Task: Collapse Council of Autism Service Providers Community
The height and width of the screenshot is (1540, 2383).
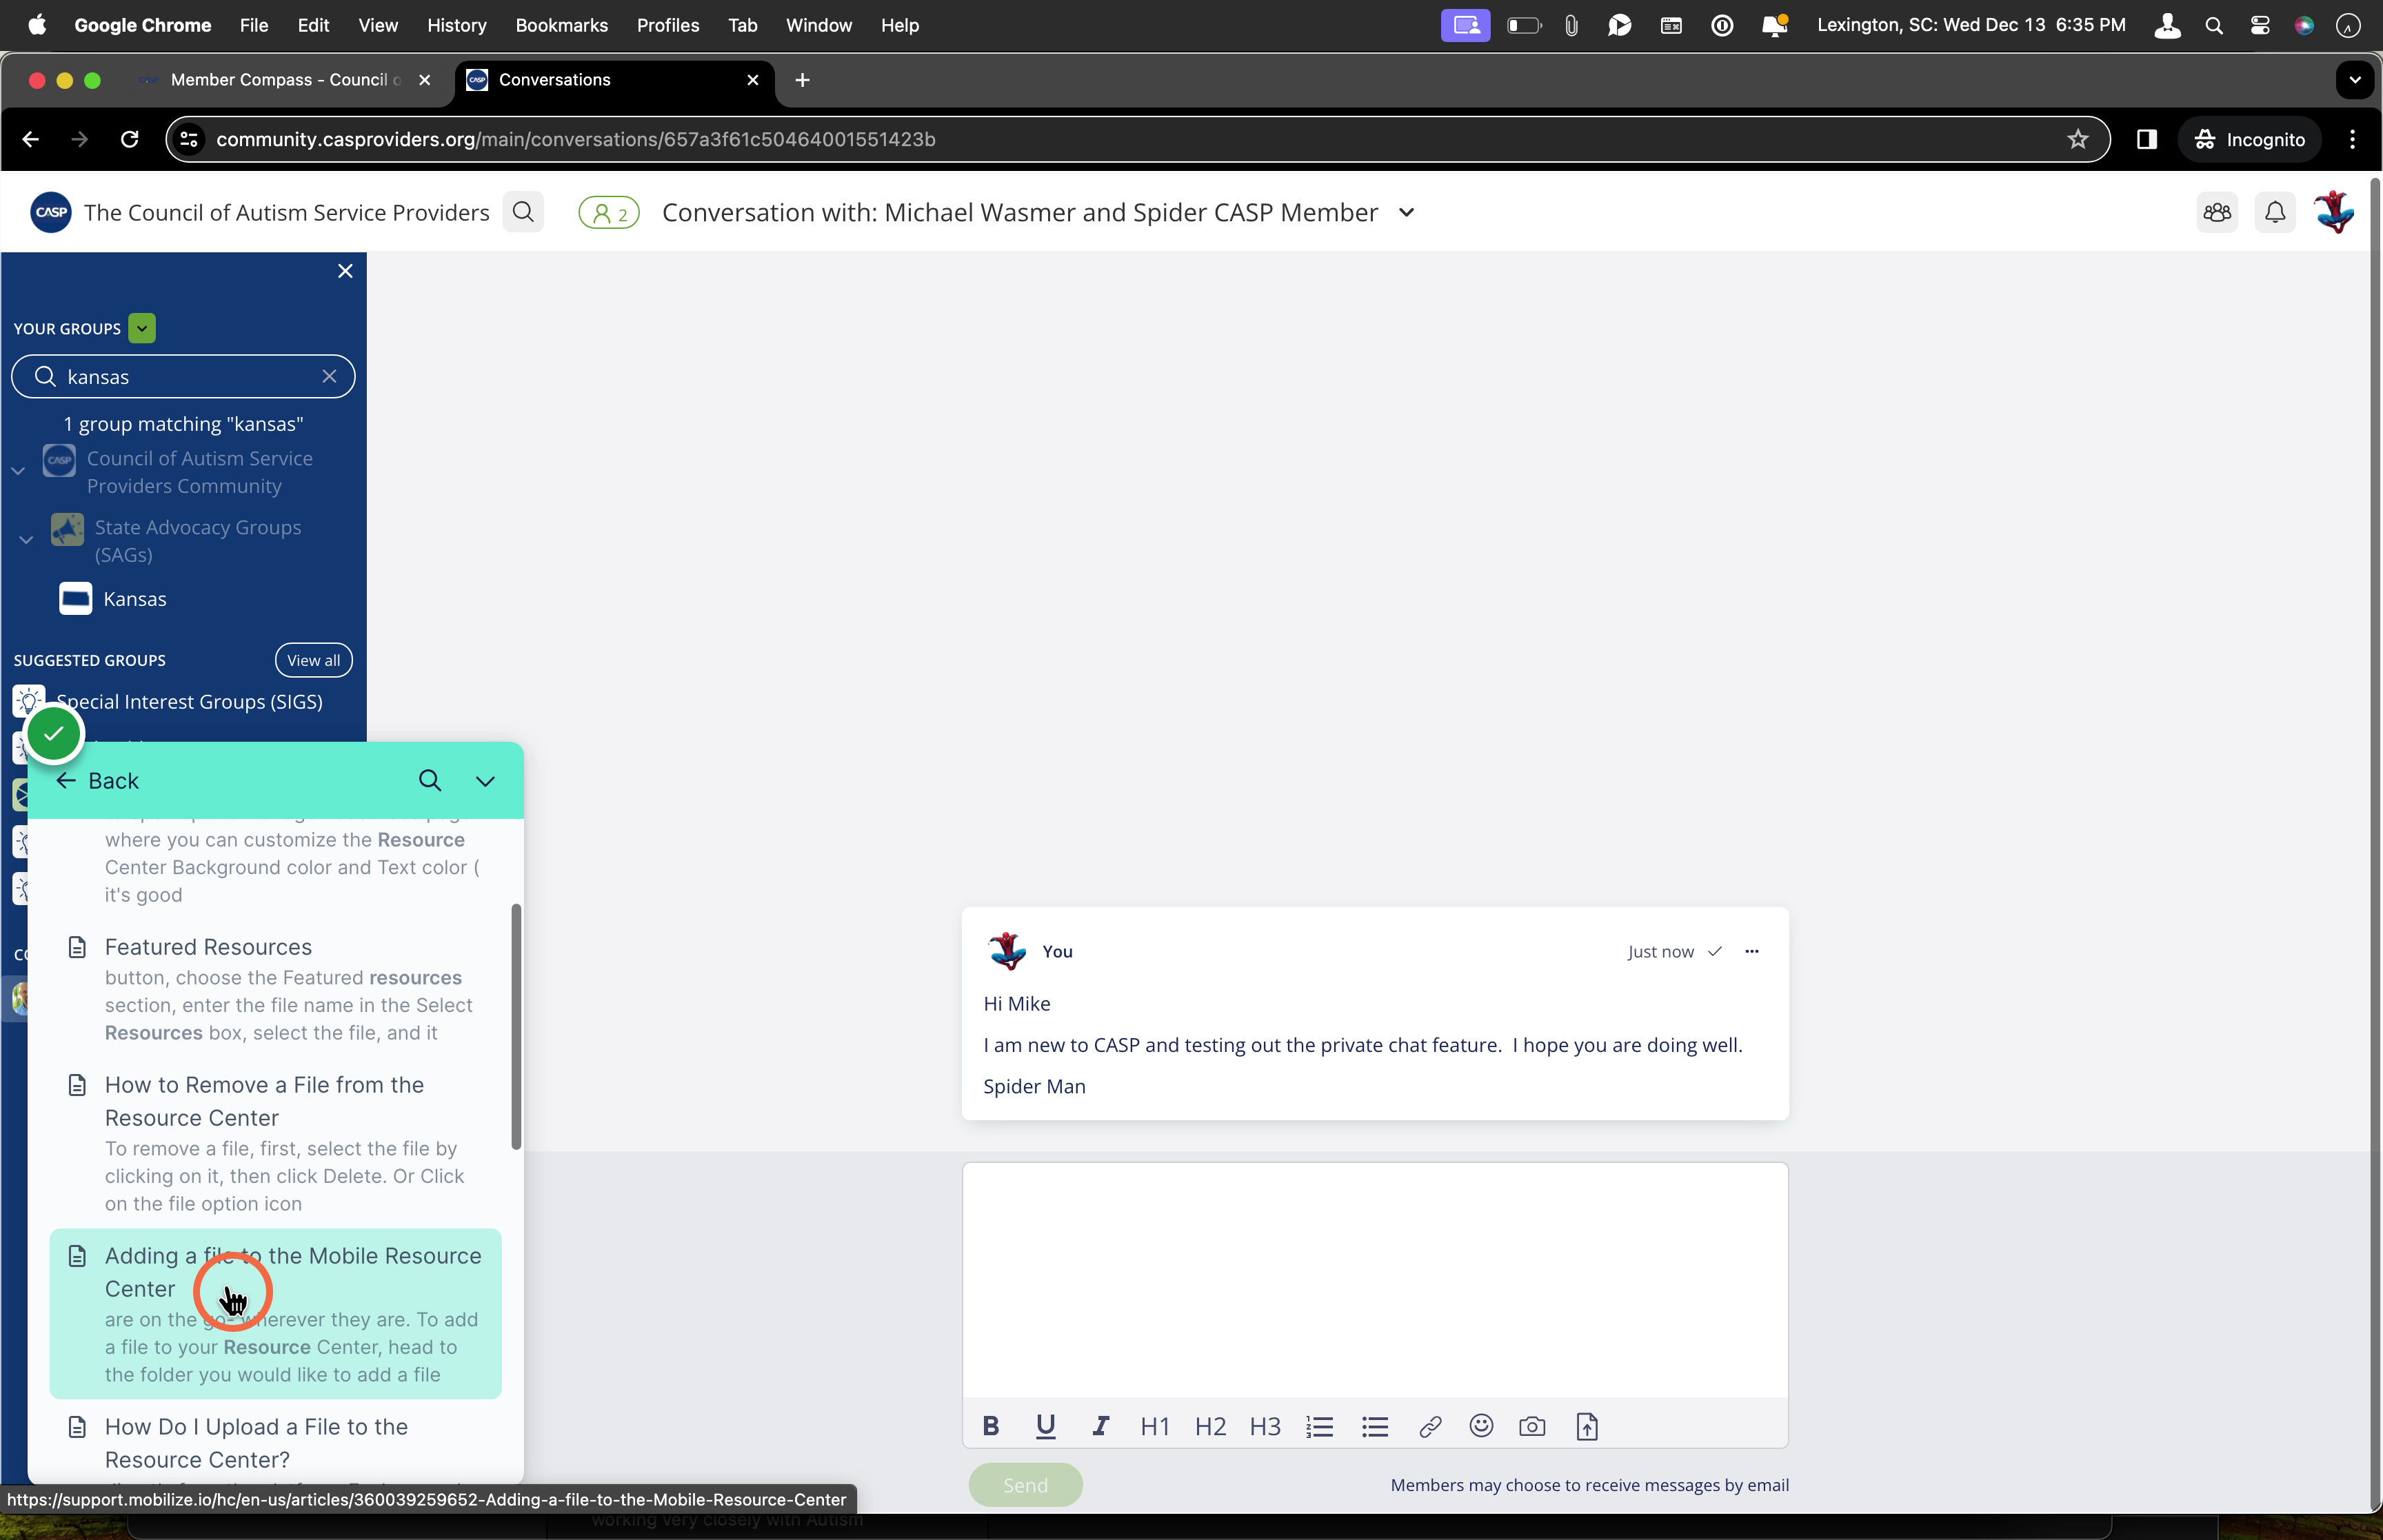Action: (x=18, y=471)
